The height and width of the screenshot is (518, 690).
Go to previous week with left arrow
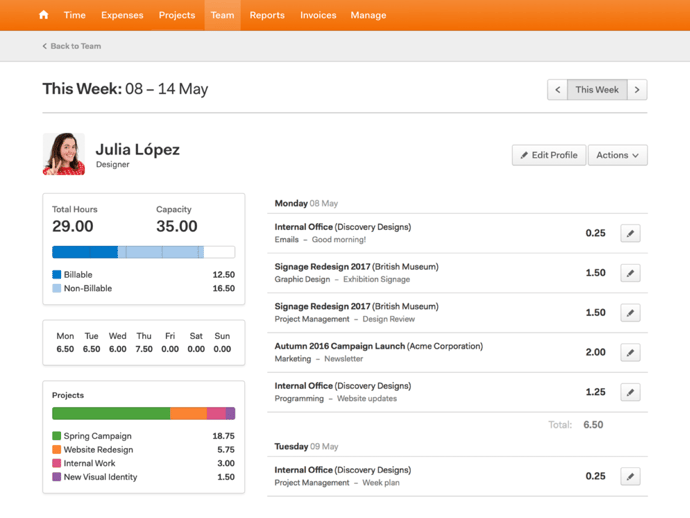tap(558, 90)
